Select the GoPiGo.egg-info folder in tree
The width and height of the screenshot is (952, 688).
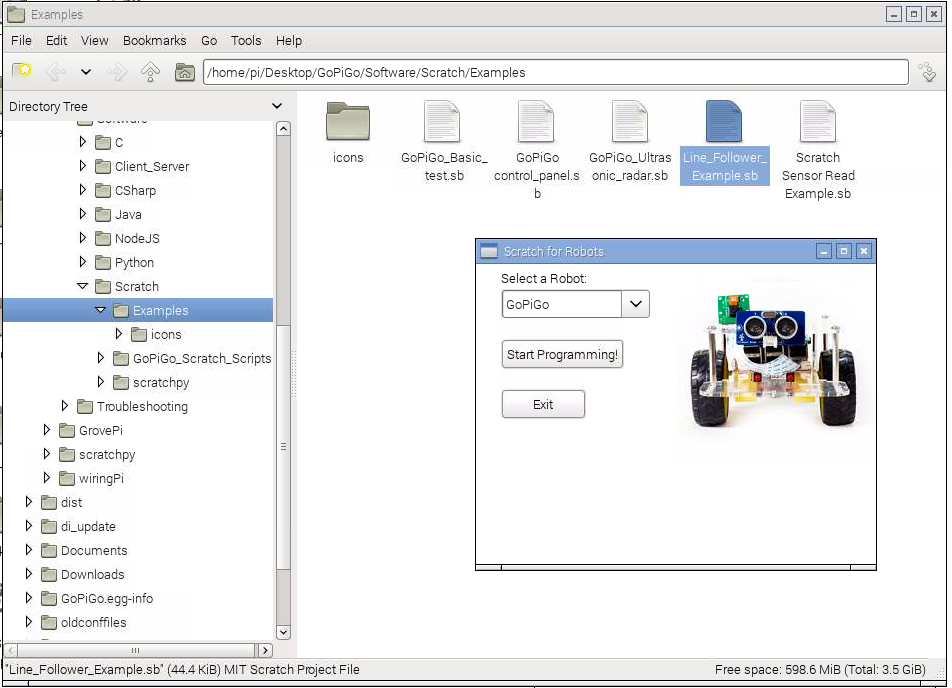click(107, 599)
